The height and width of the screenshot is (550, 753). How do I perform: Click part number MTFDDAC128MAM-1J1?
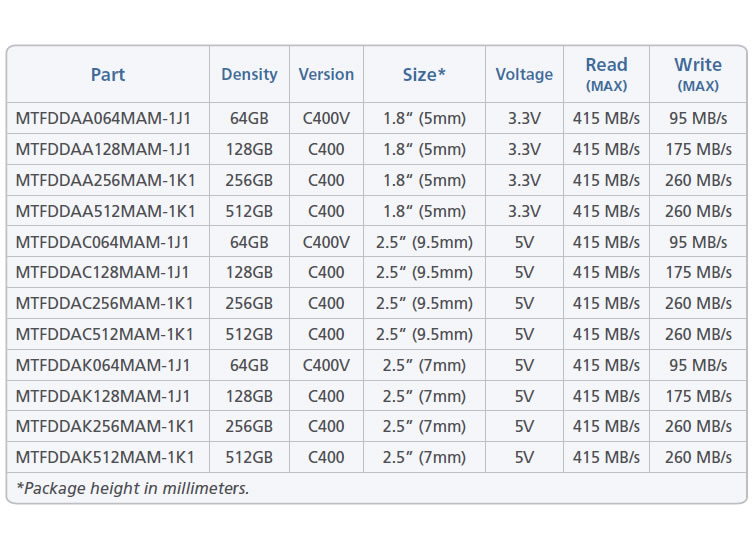(102, 272)
